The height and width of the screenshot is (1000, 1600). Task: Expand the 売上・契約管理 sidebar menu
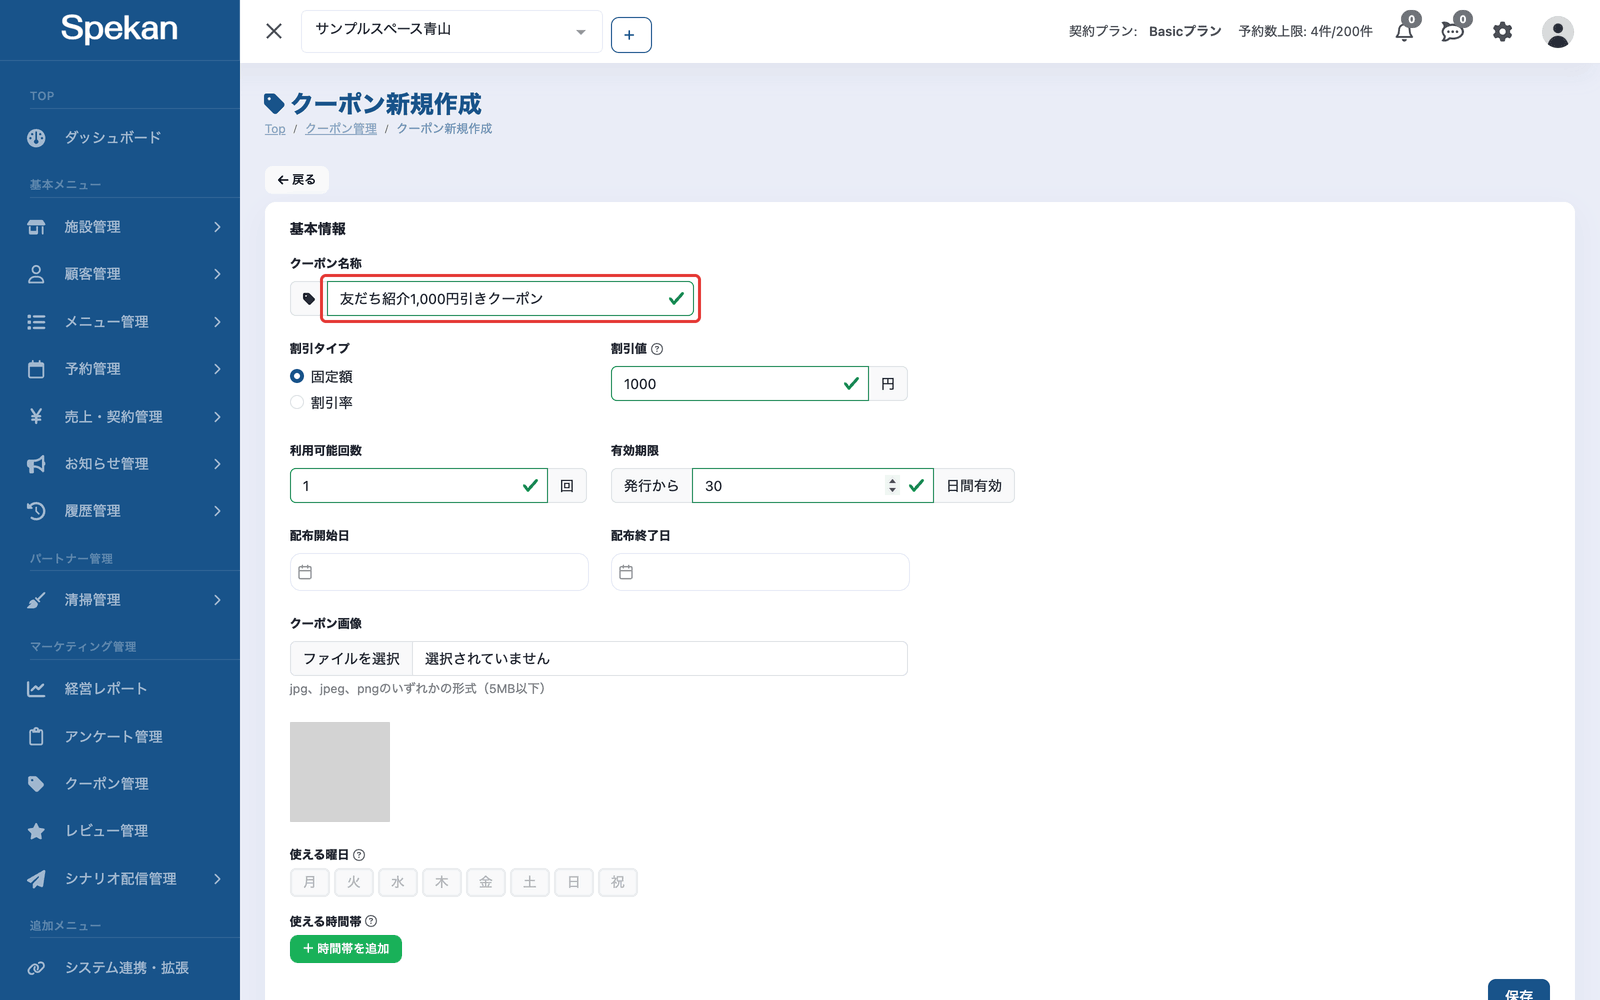click(x=120, y=416)
